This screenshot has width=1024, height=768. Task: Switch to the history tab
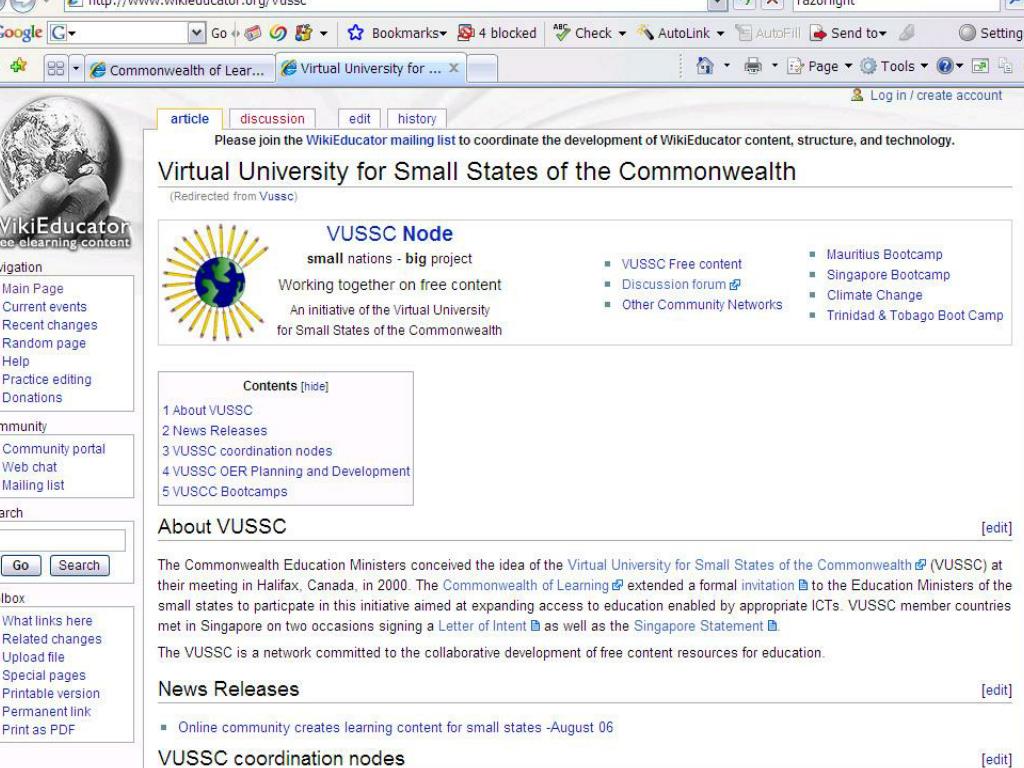(x=417, y=119)
